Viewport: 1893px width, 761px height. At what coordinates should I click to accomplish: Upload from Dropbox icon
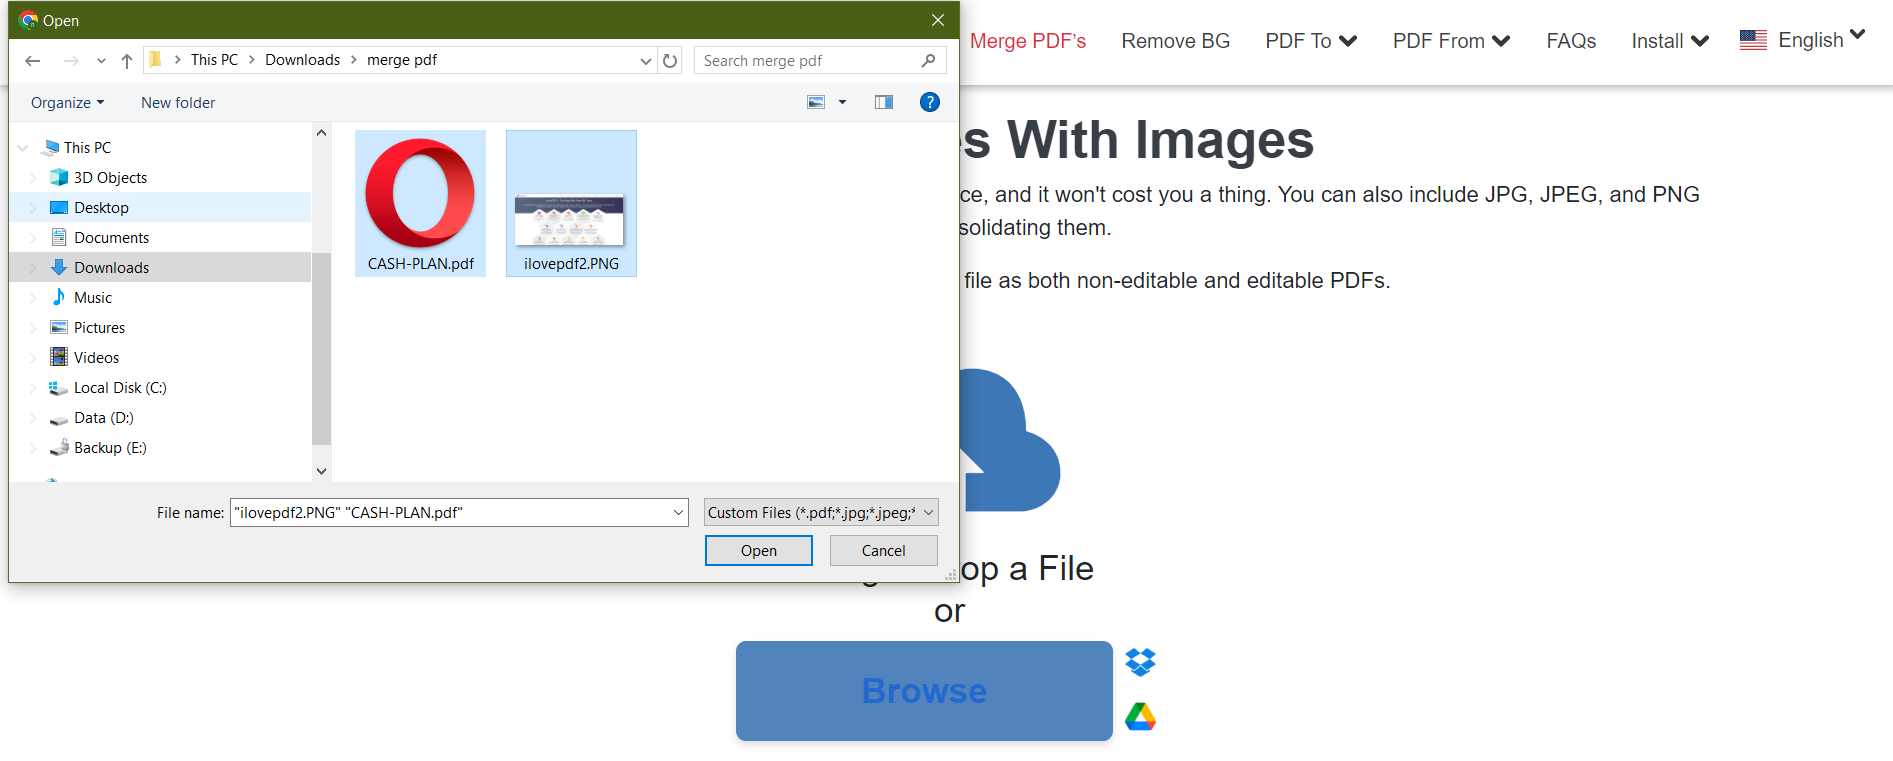[x=1140, y=662]
